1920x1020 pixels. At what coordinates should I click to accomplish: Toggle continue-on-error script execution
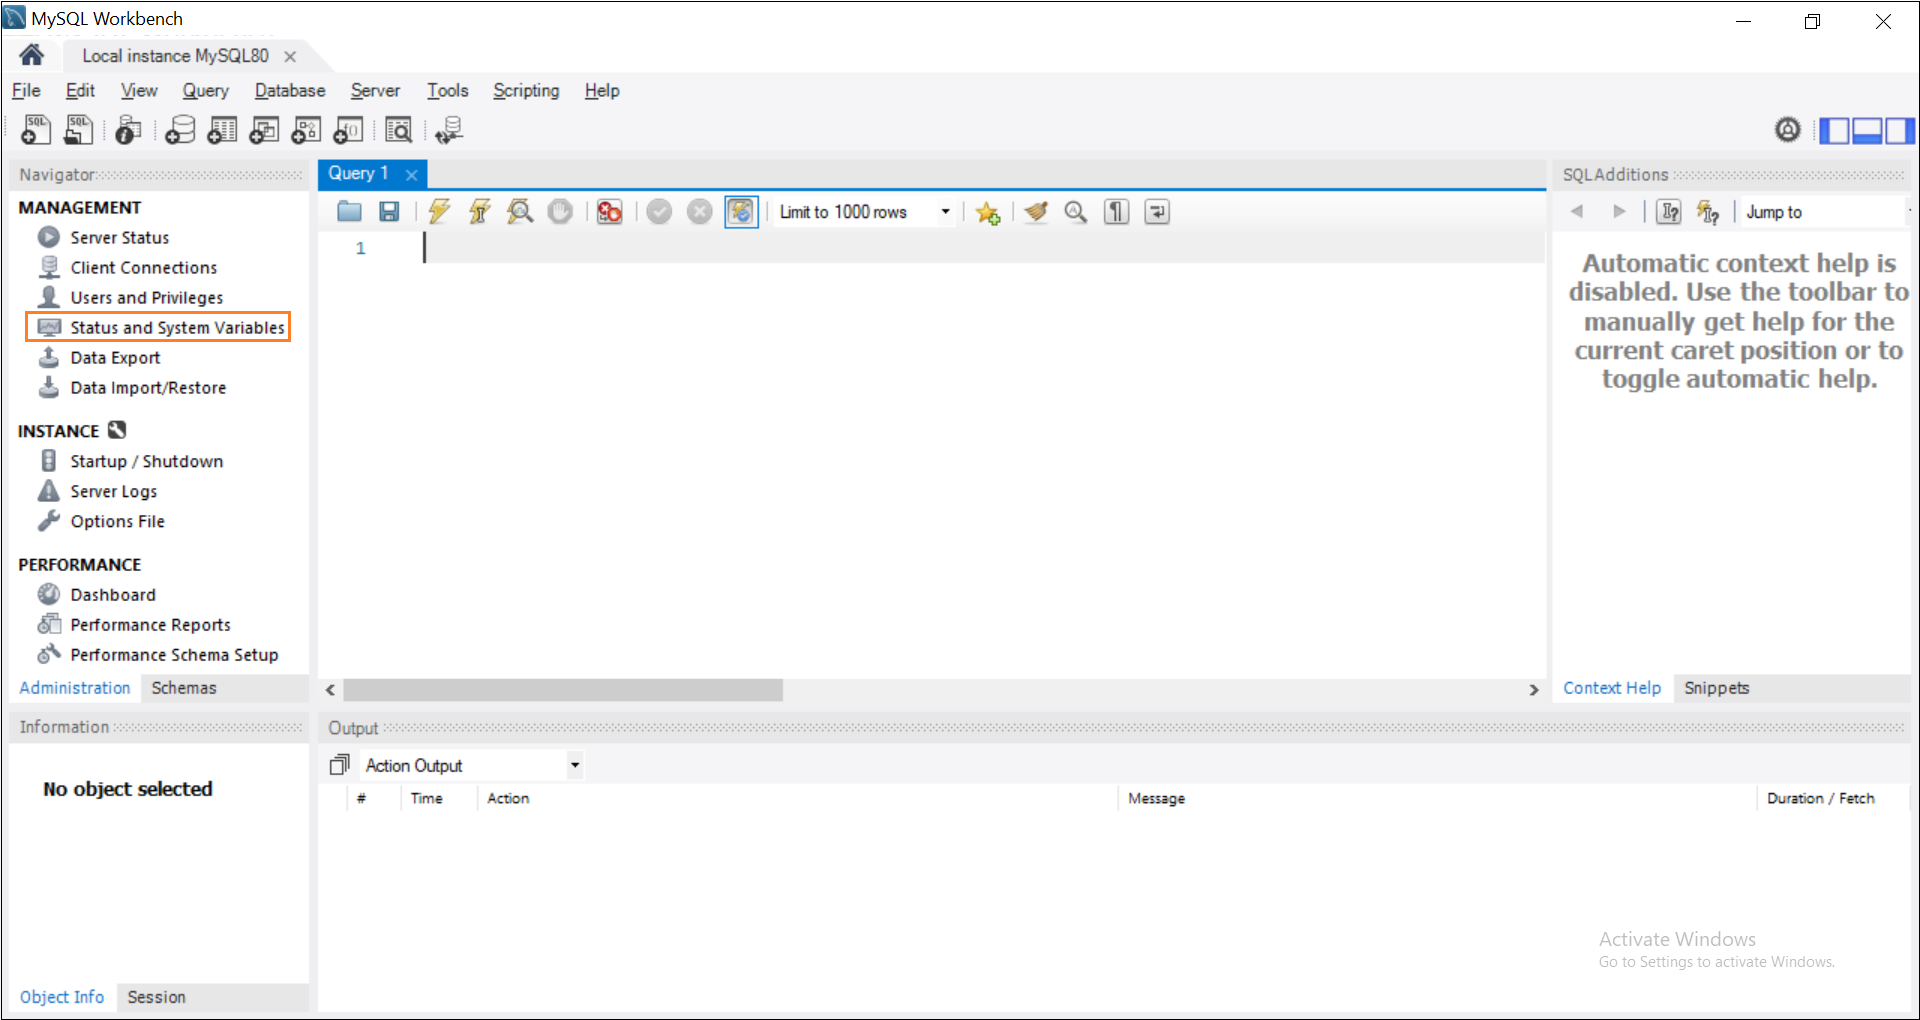pyautogui.click(x=609, y=212)
